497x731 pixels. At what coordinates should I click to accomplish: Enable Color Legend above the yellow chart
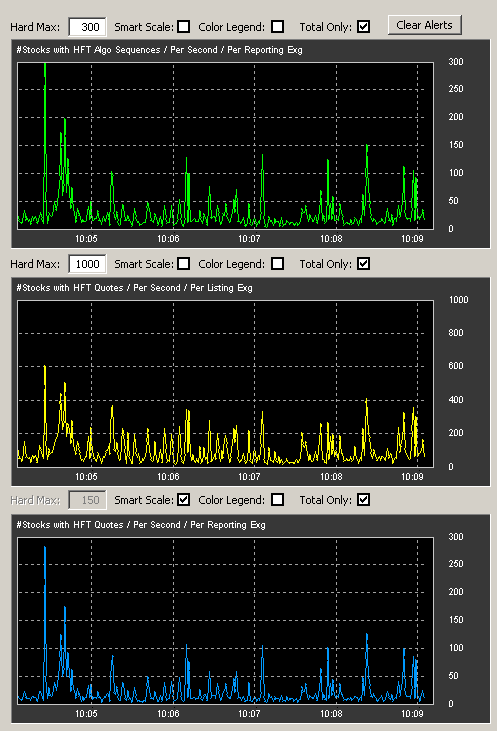(x=277, y=264)
